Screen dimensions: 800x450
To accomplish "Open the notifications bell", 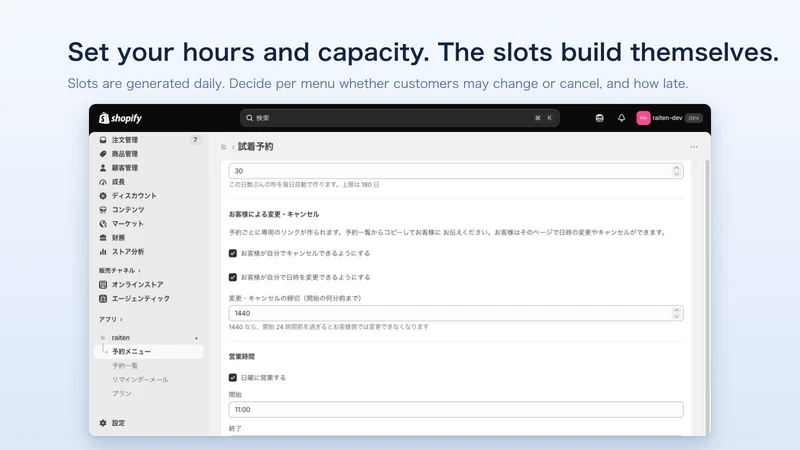I will click(621, 118).
